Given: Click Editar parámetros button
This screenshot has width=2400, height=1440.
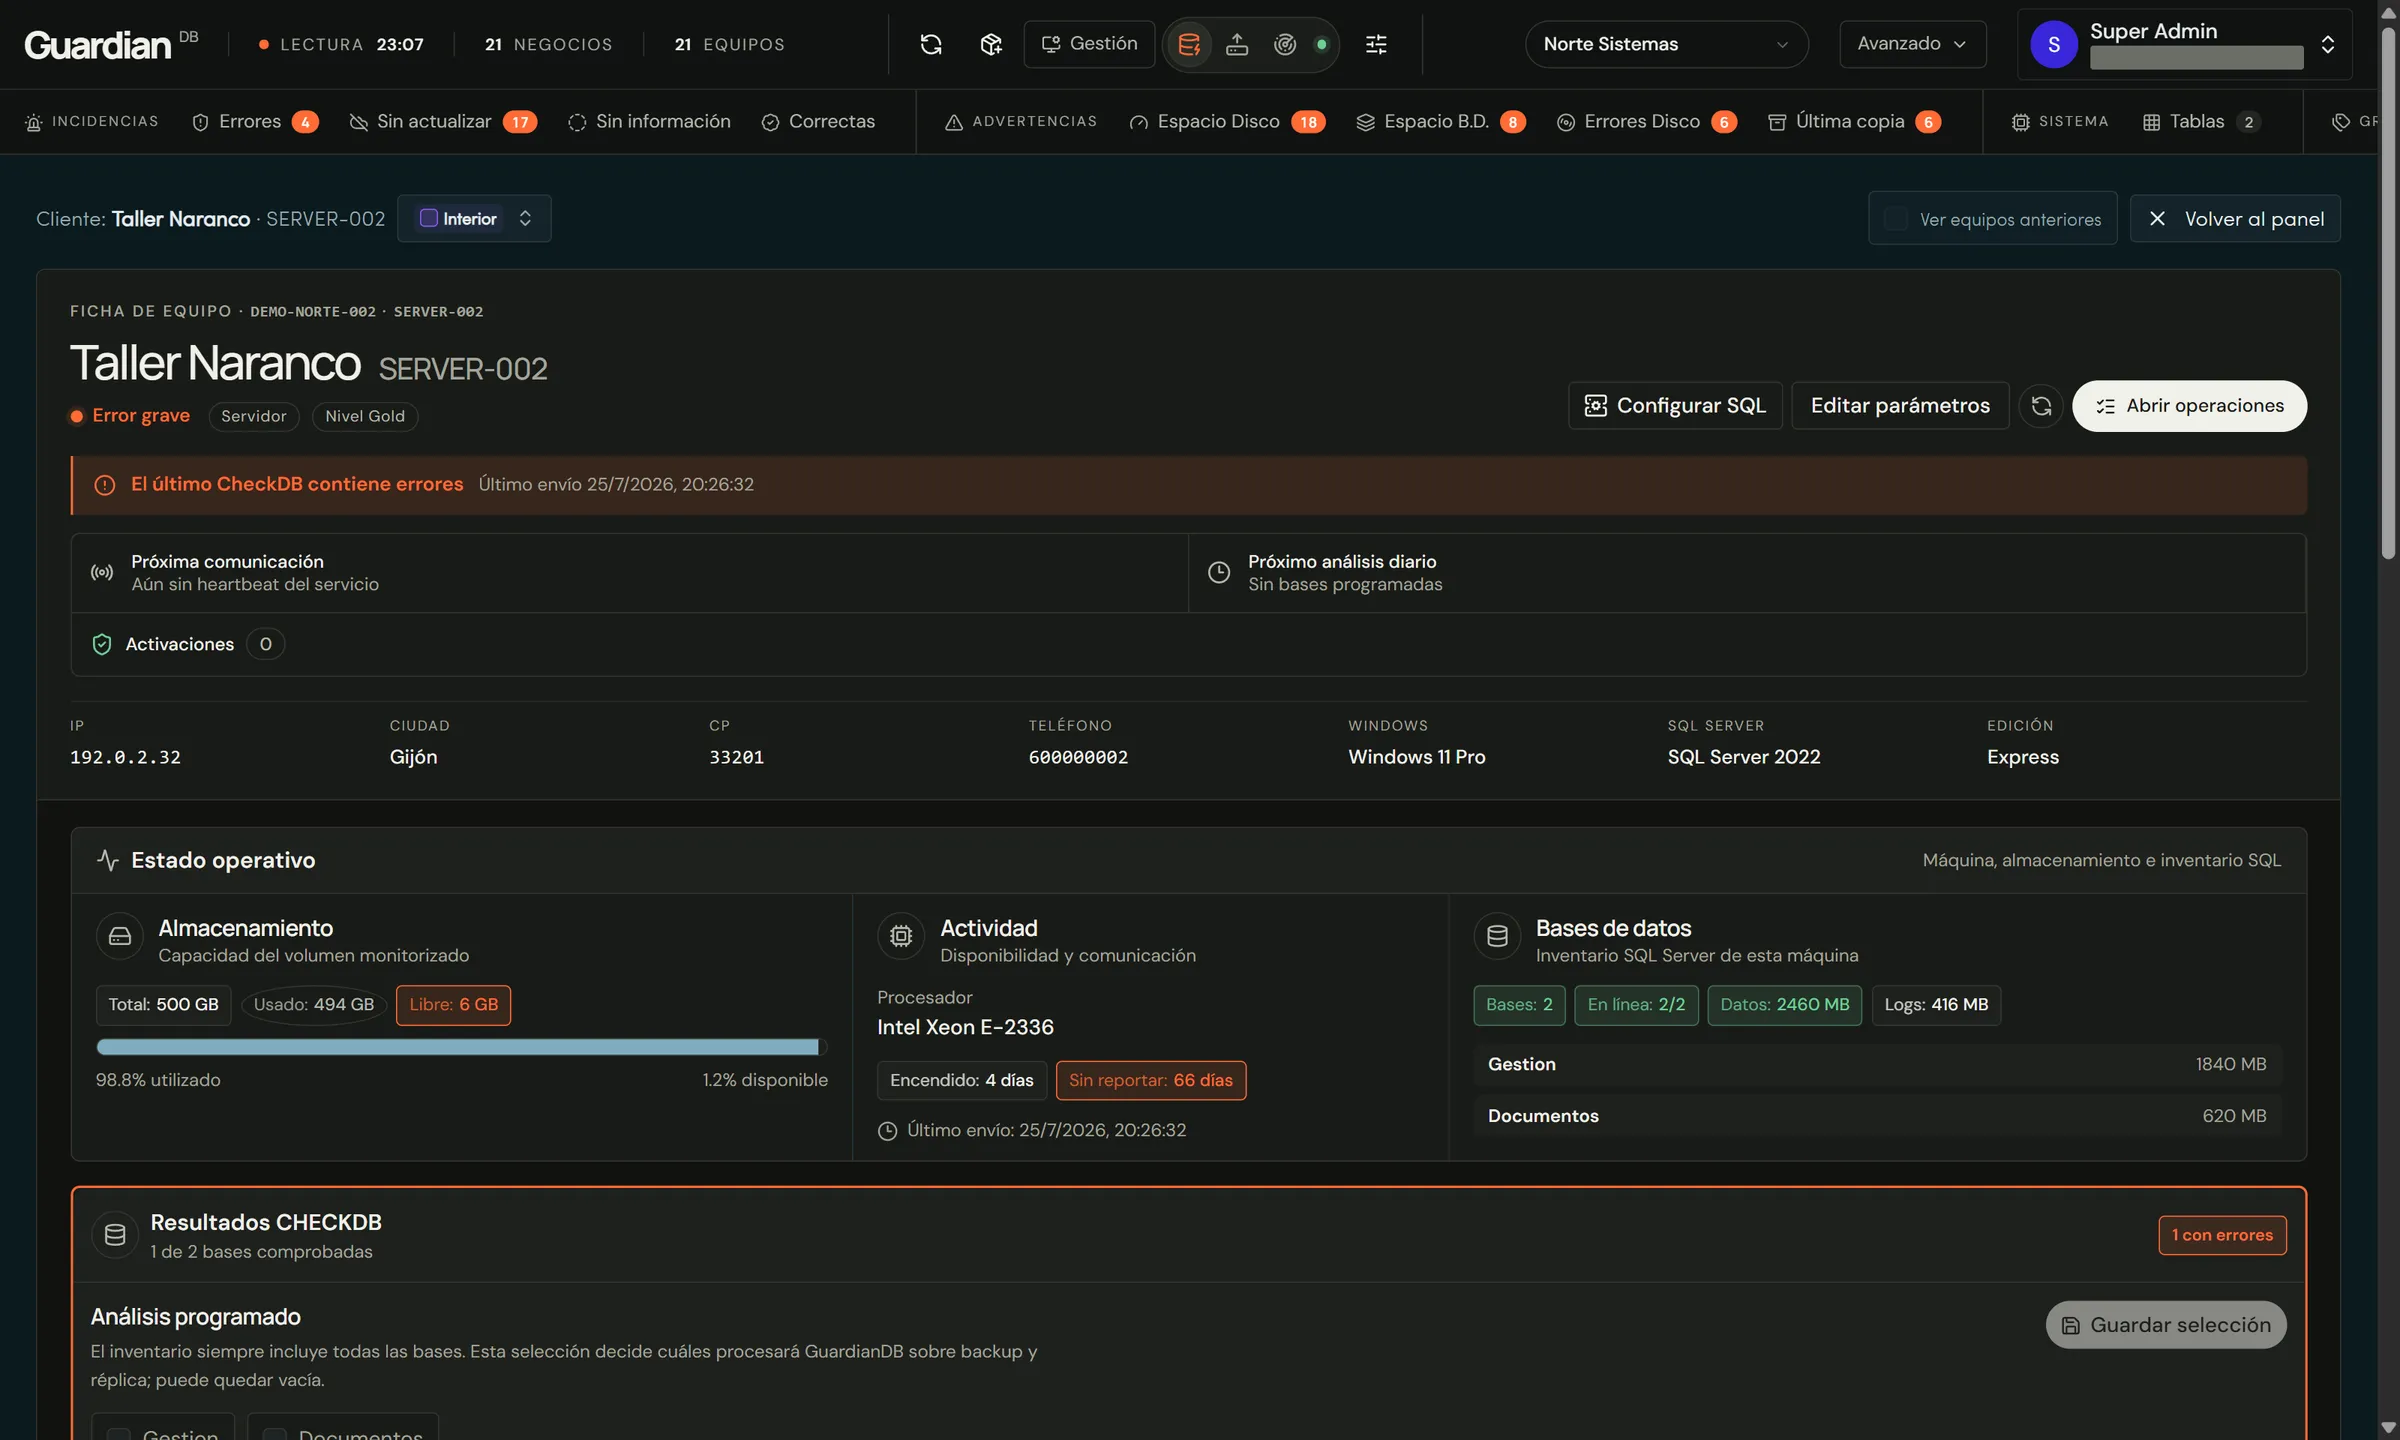Looking at the screenshot, I should (x=1900, y=406).
